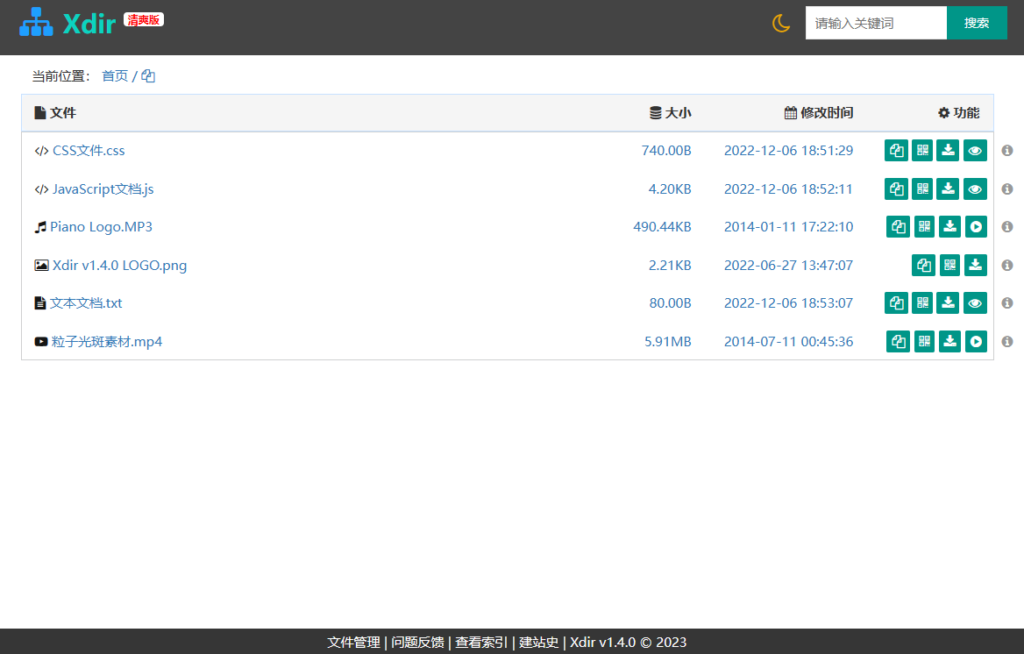The height and width of the screenshot is (654, 1024).
Task: Open 问题反馈 footer link
Action: pos(417,642)
